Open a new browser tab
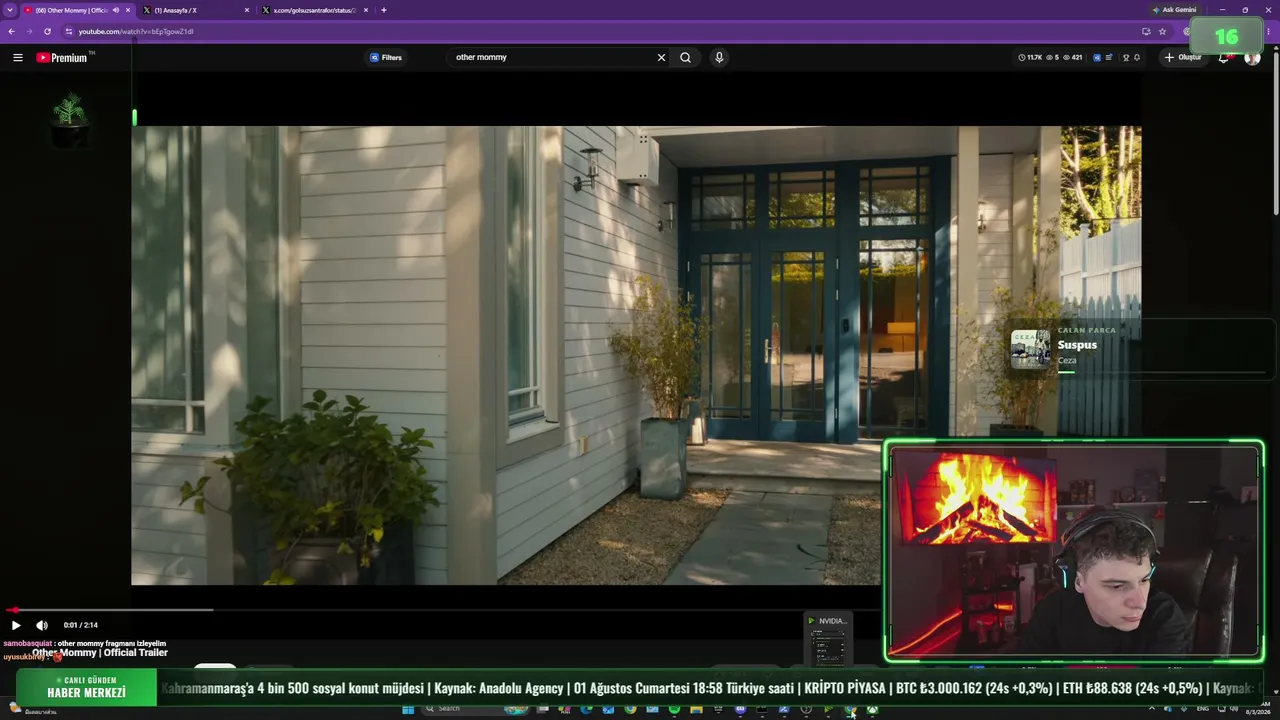The width and height of the screenshot is (1280, 720). tap(384, 10)
